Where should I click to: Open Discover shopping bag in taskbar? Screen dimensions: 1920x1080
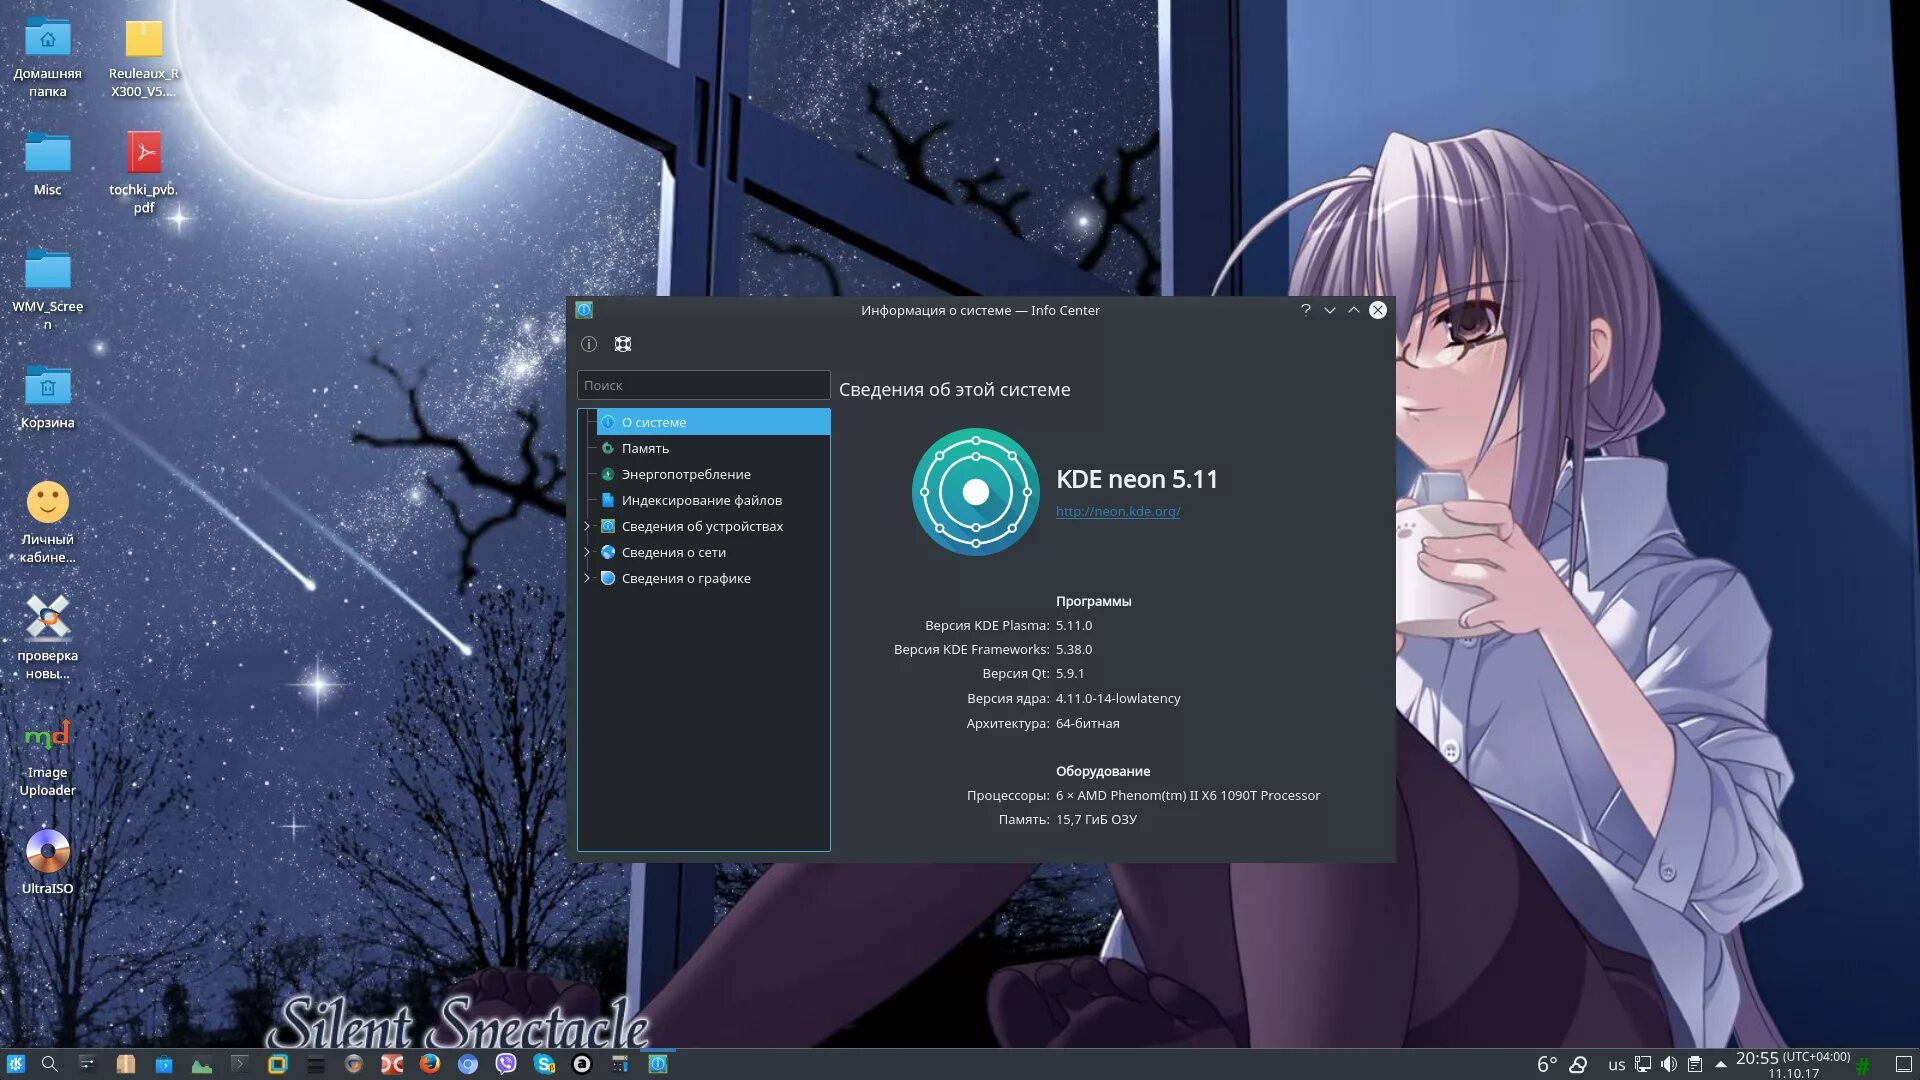163,1064
